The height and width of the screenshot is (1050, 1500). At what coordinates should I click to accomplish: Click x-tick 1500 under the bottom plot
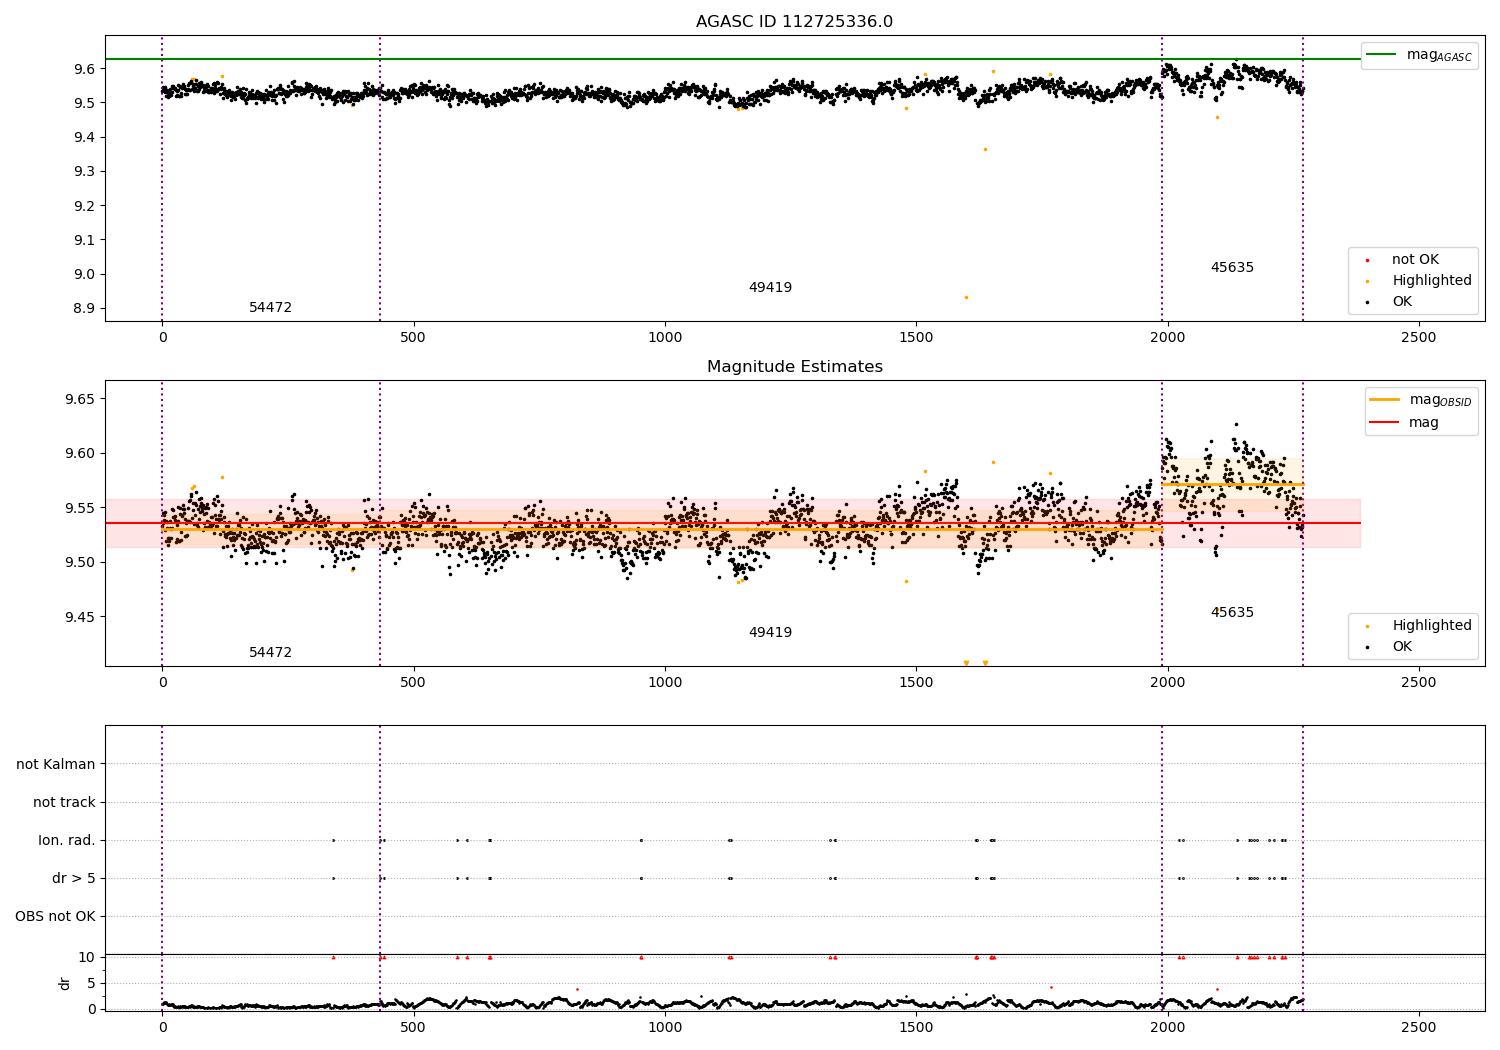tap(916, 1027)
